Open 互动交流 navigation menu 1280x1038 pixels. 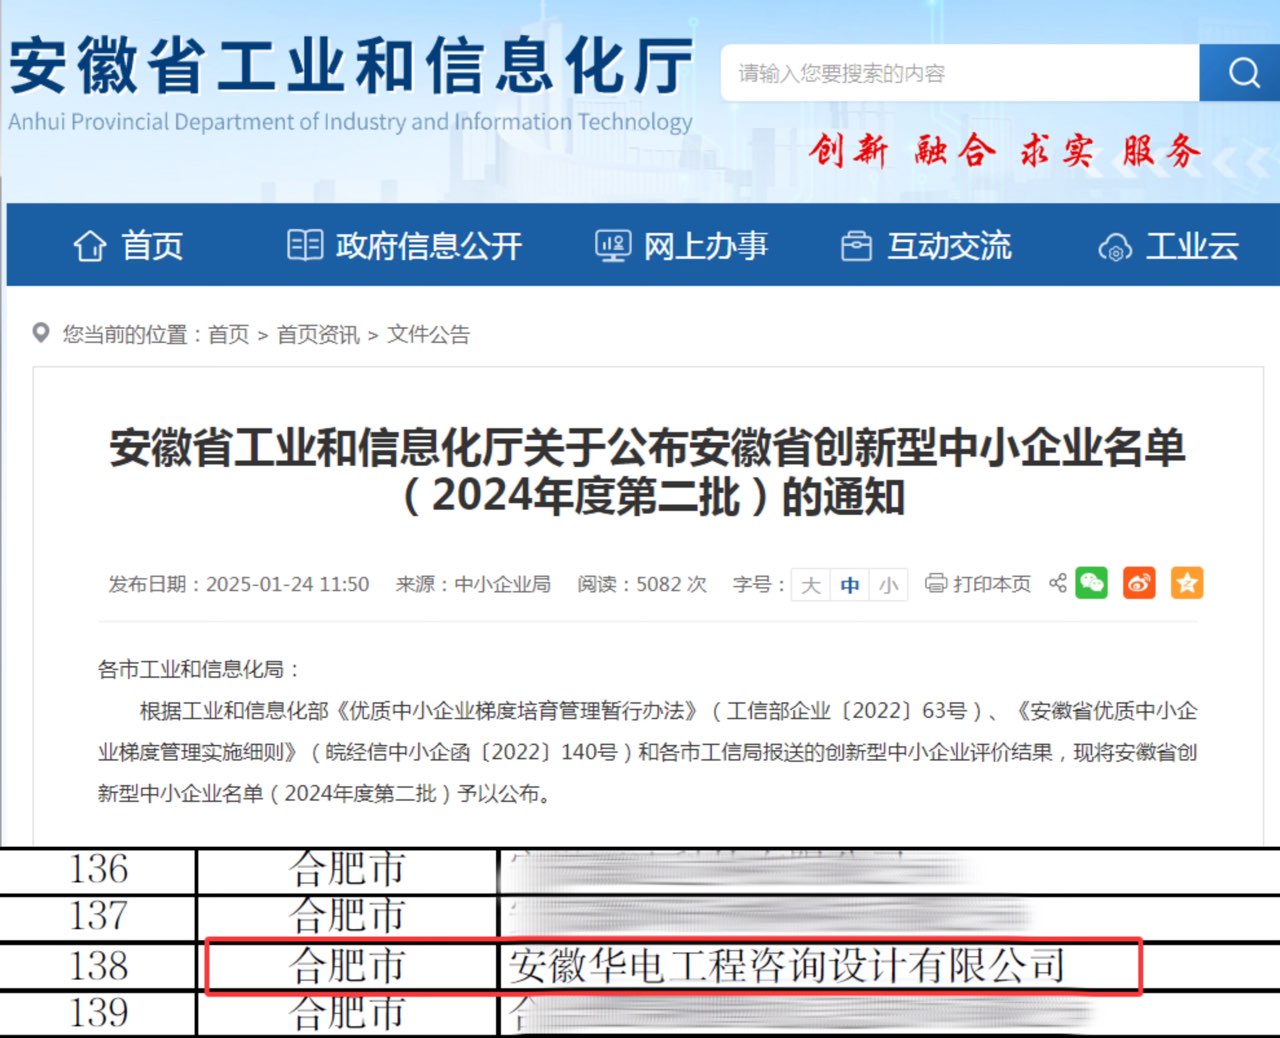(926, 246)
